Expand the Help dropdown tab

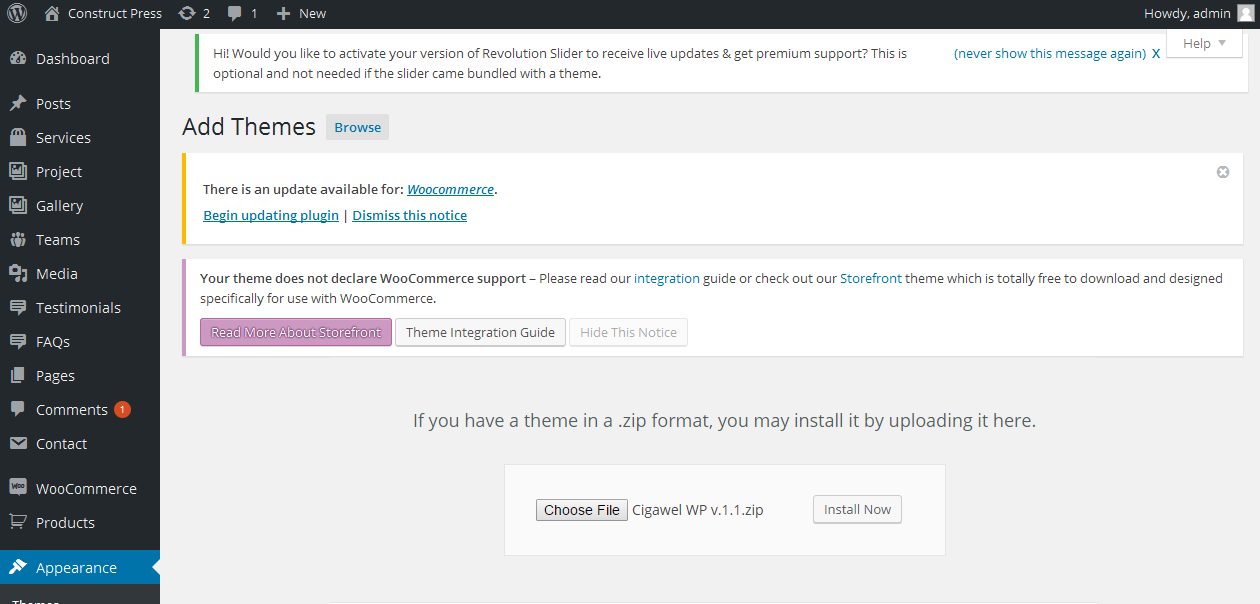pyautogui.click(x=1204, y=43)
